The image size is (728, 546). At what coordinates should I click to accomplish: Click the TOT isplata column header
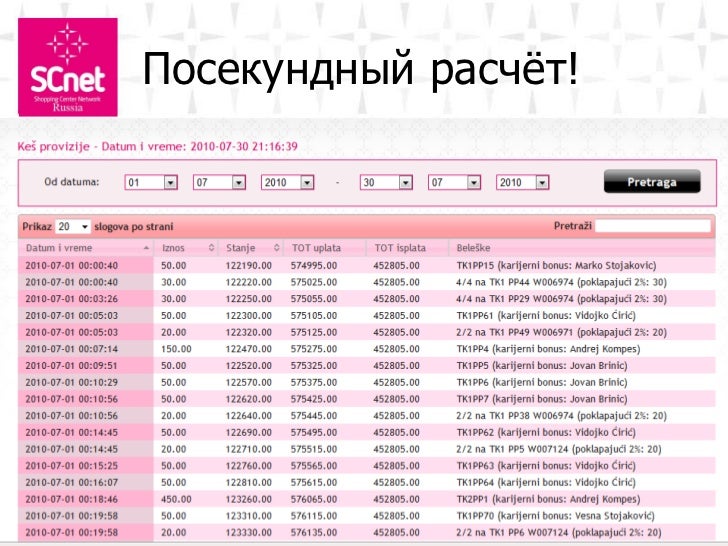coord(408,248)
